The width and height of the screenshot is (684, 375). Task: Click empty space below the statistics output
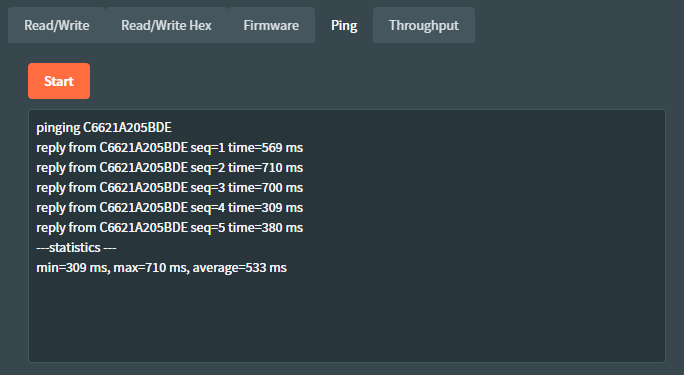click(x=347, y=320)
